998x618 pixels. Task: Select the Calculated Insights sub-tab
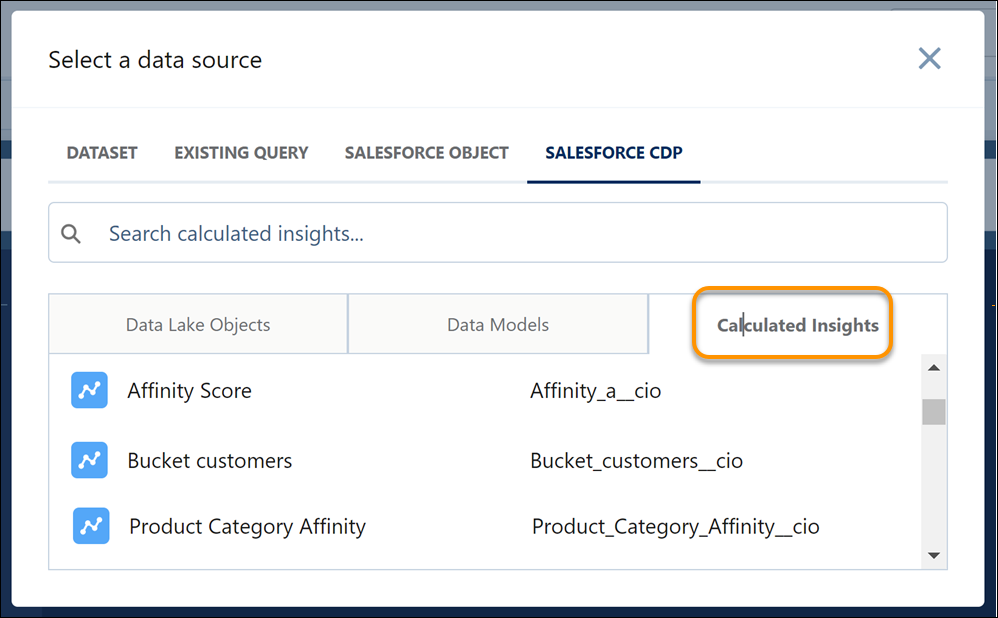coord(797,325)
